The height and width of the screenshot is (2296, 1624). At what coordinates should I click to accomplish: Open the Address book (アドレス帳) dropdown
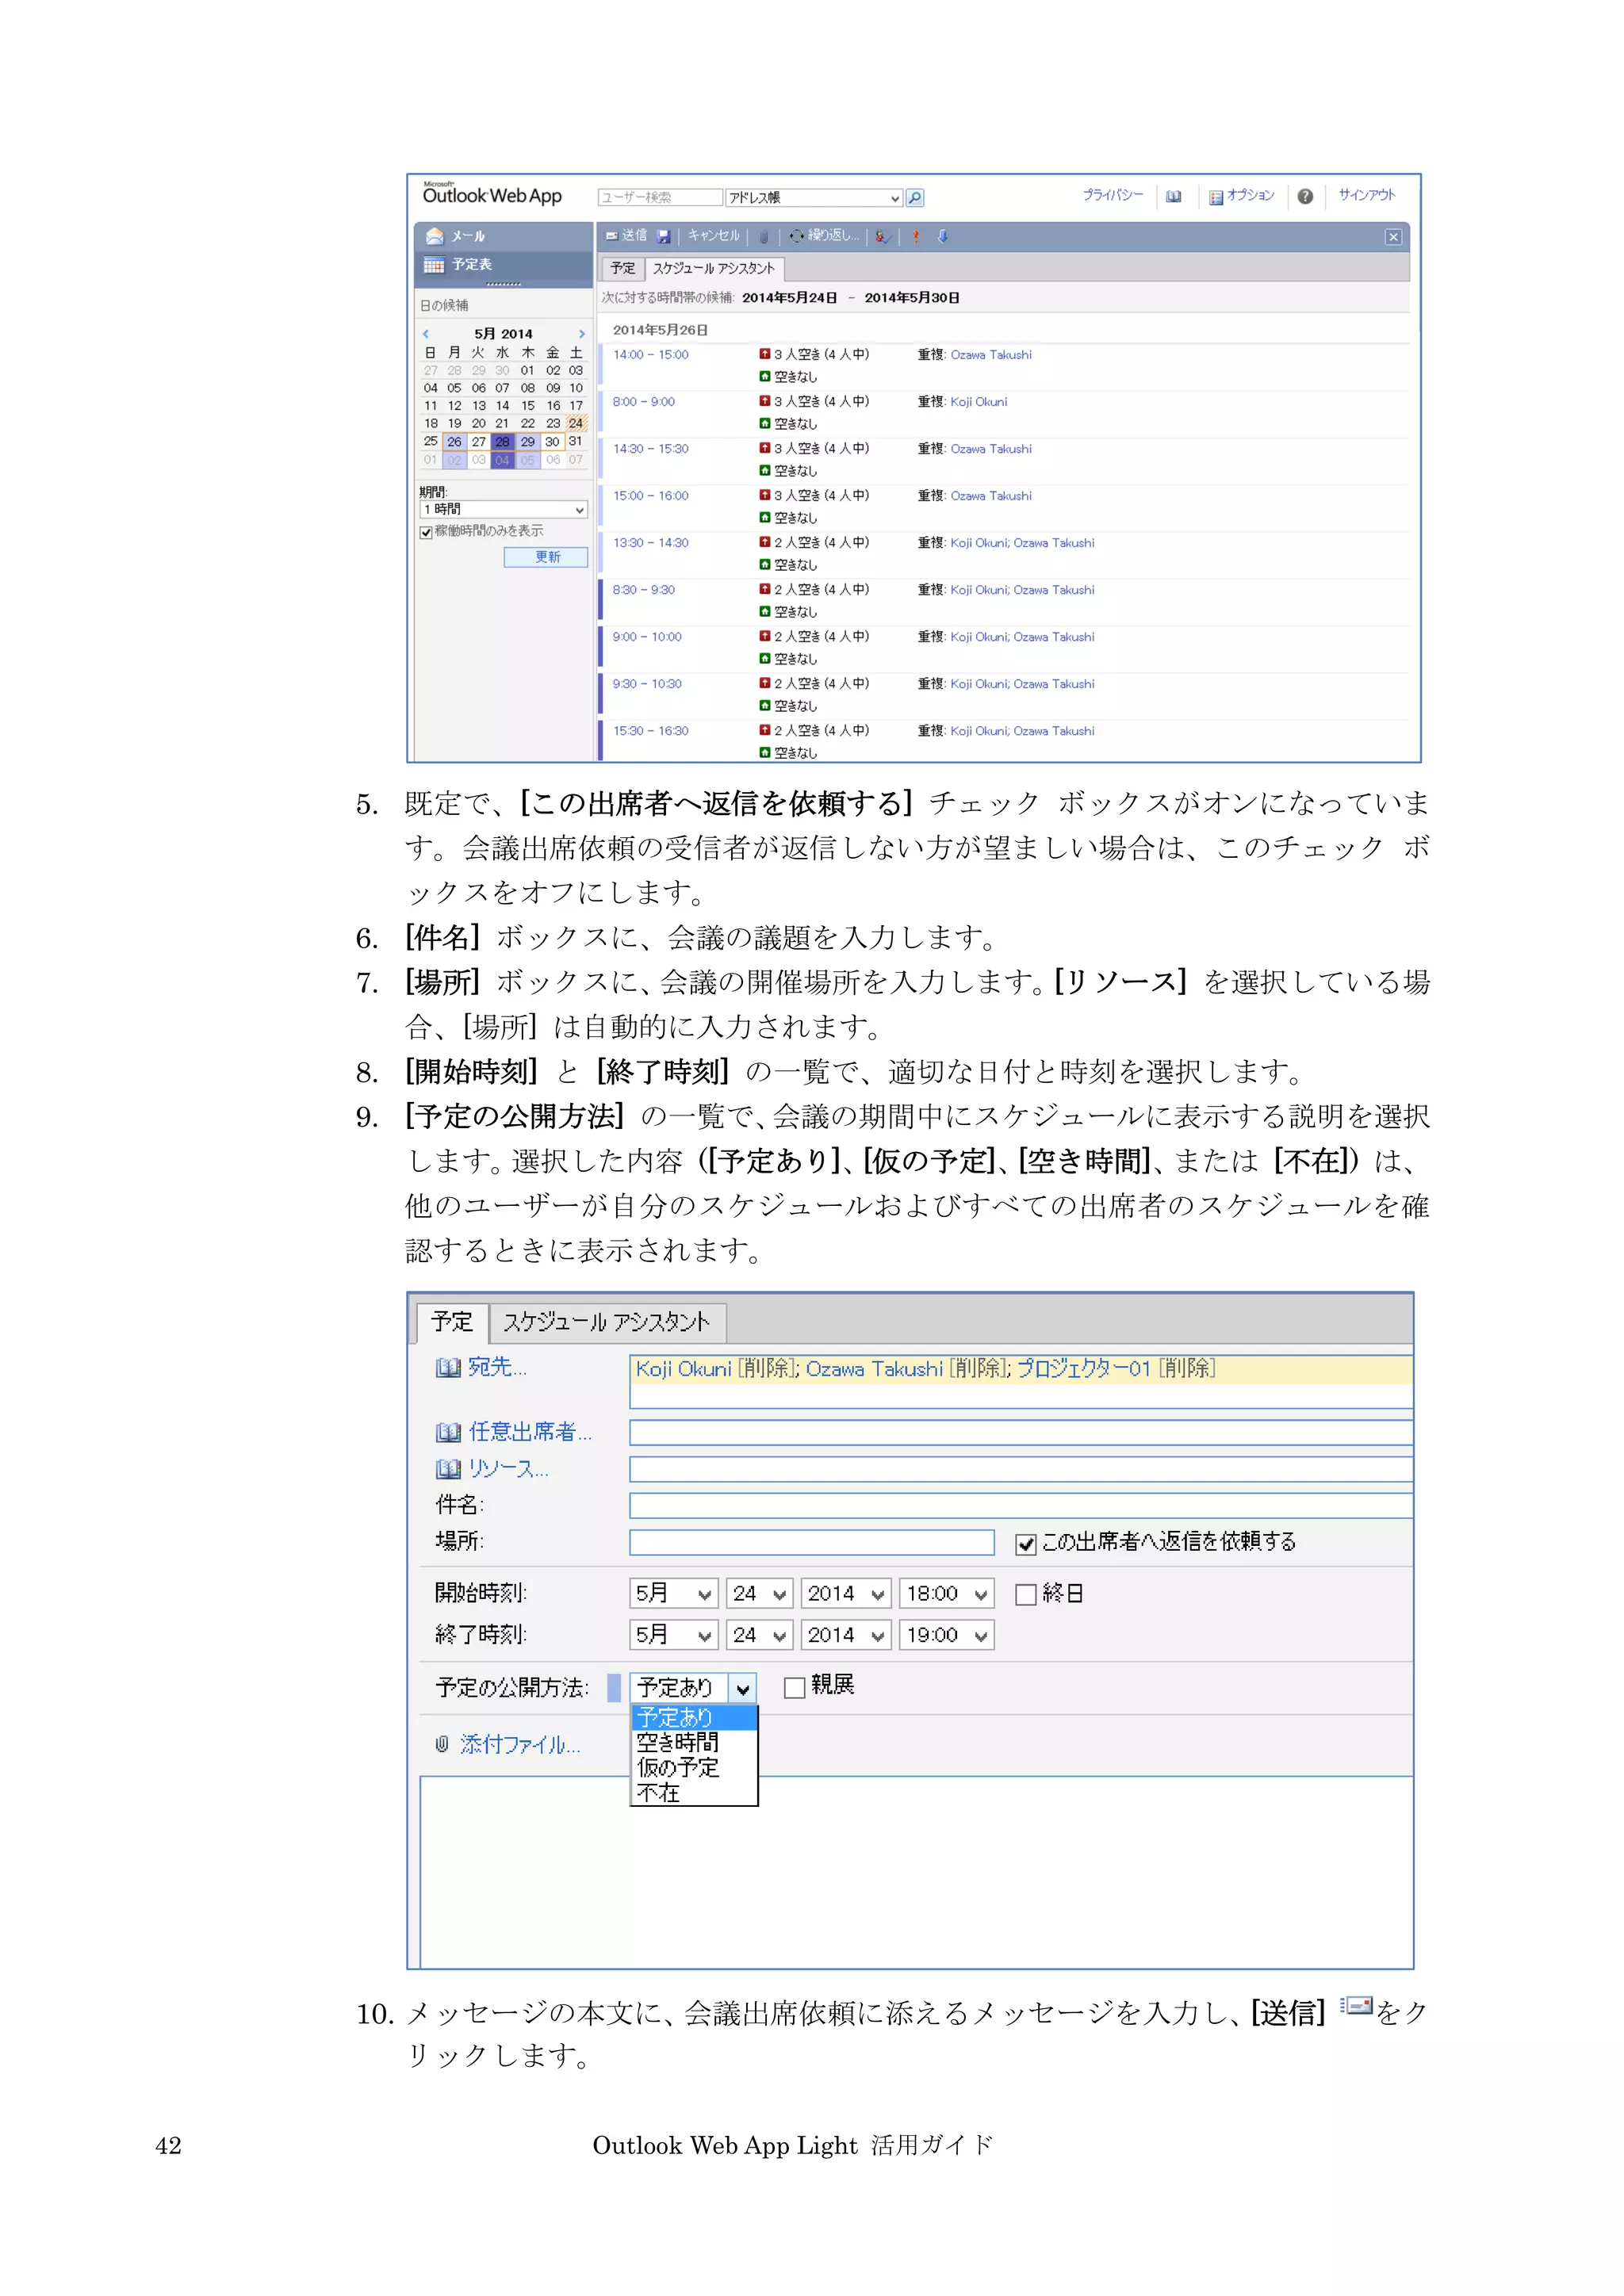click(814, 198)
